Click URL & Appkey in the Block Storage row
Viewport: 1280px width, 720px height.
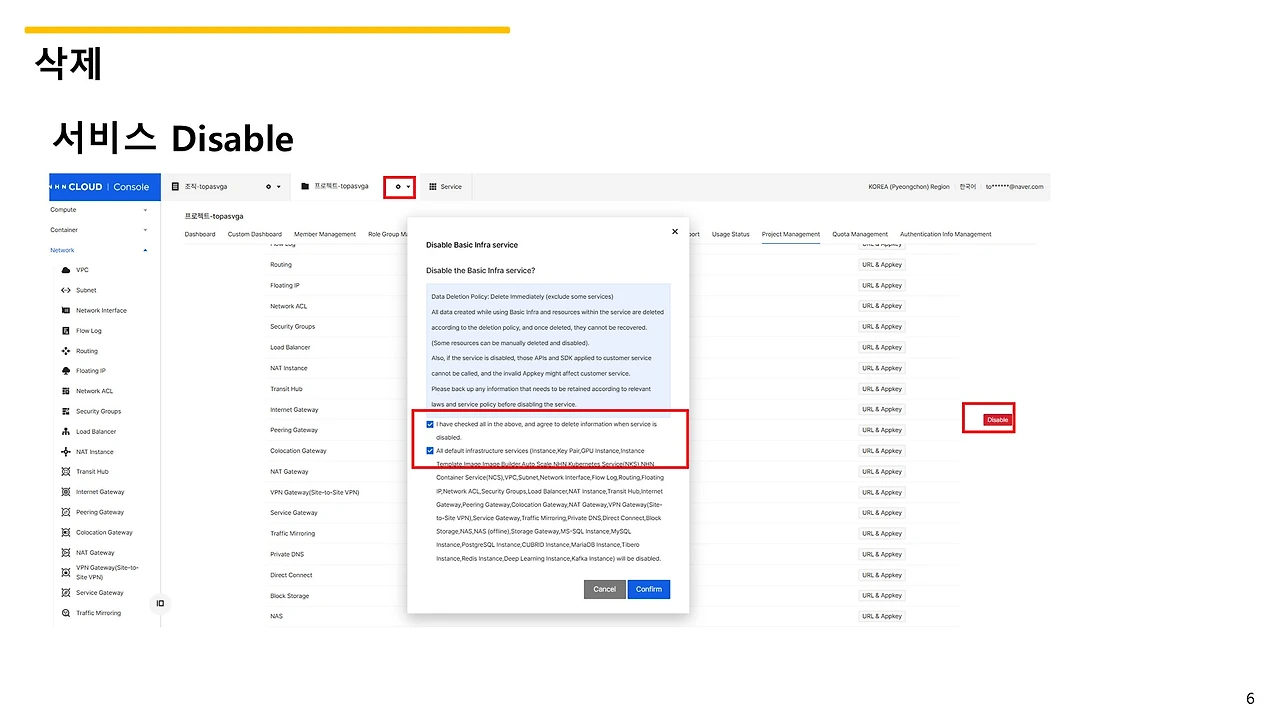(882, 596)
